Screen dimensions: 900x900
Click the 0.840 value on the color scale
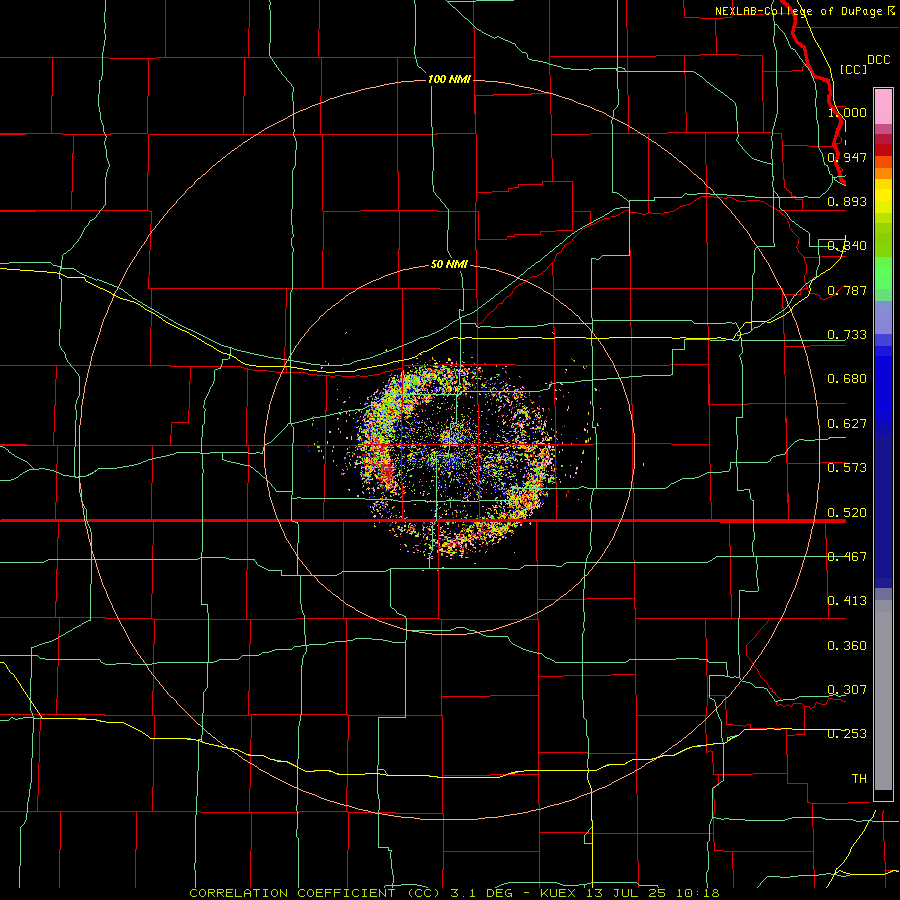[x=847, y=246]
